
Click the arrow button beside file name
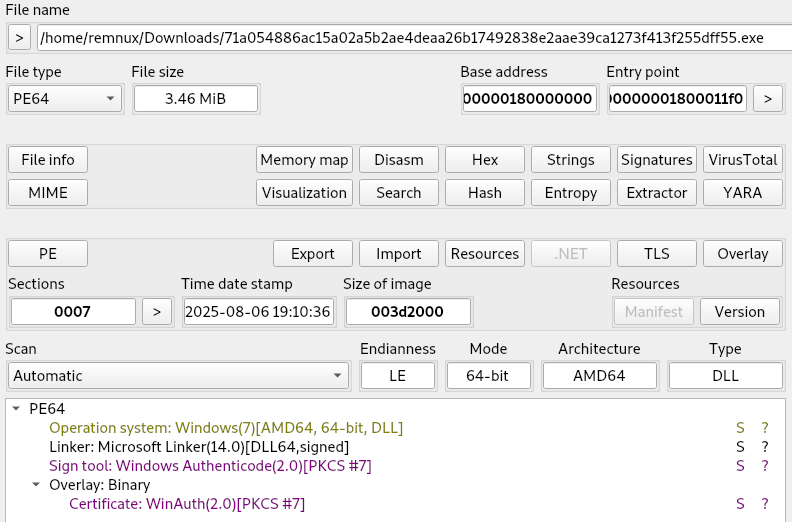point(19,38)
